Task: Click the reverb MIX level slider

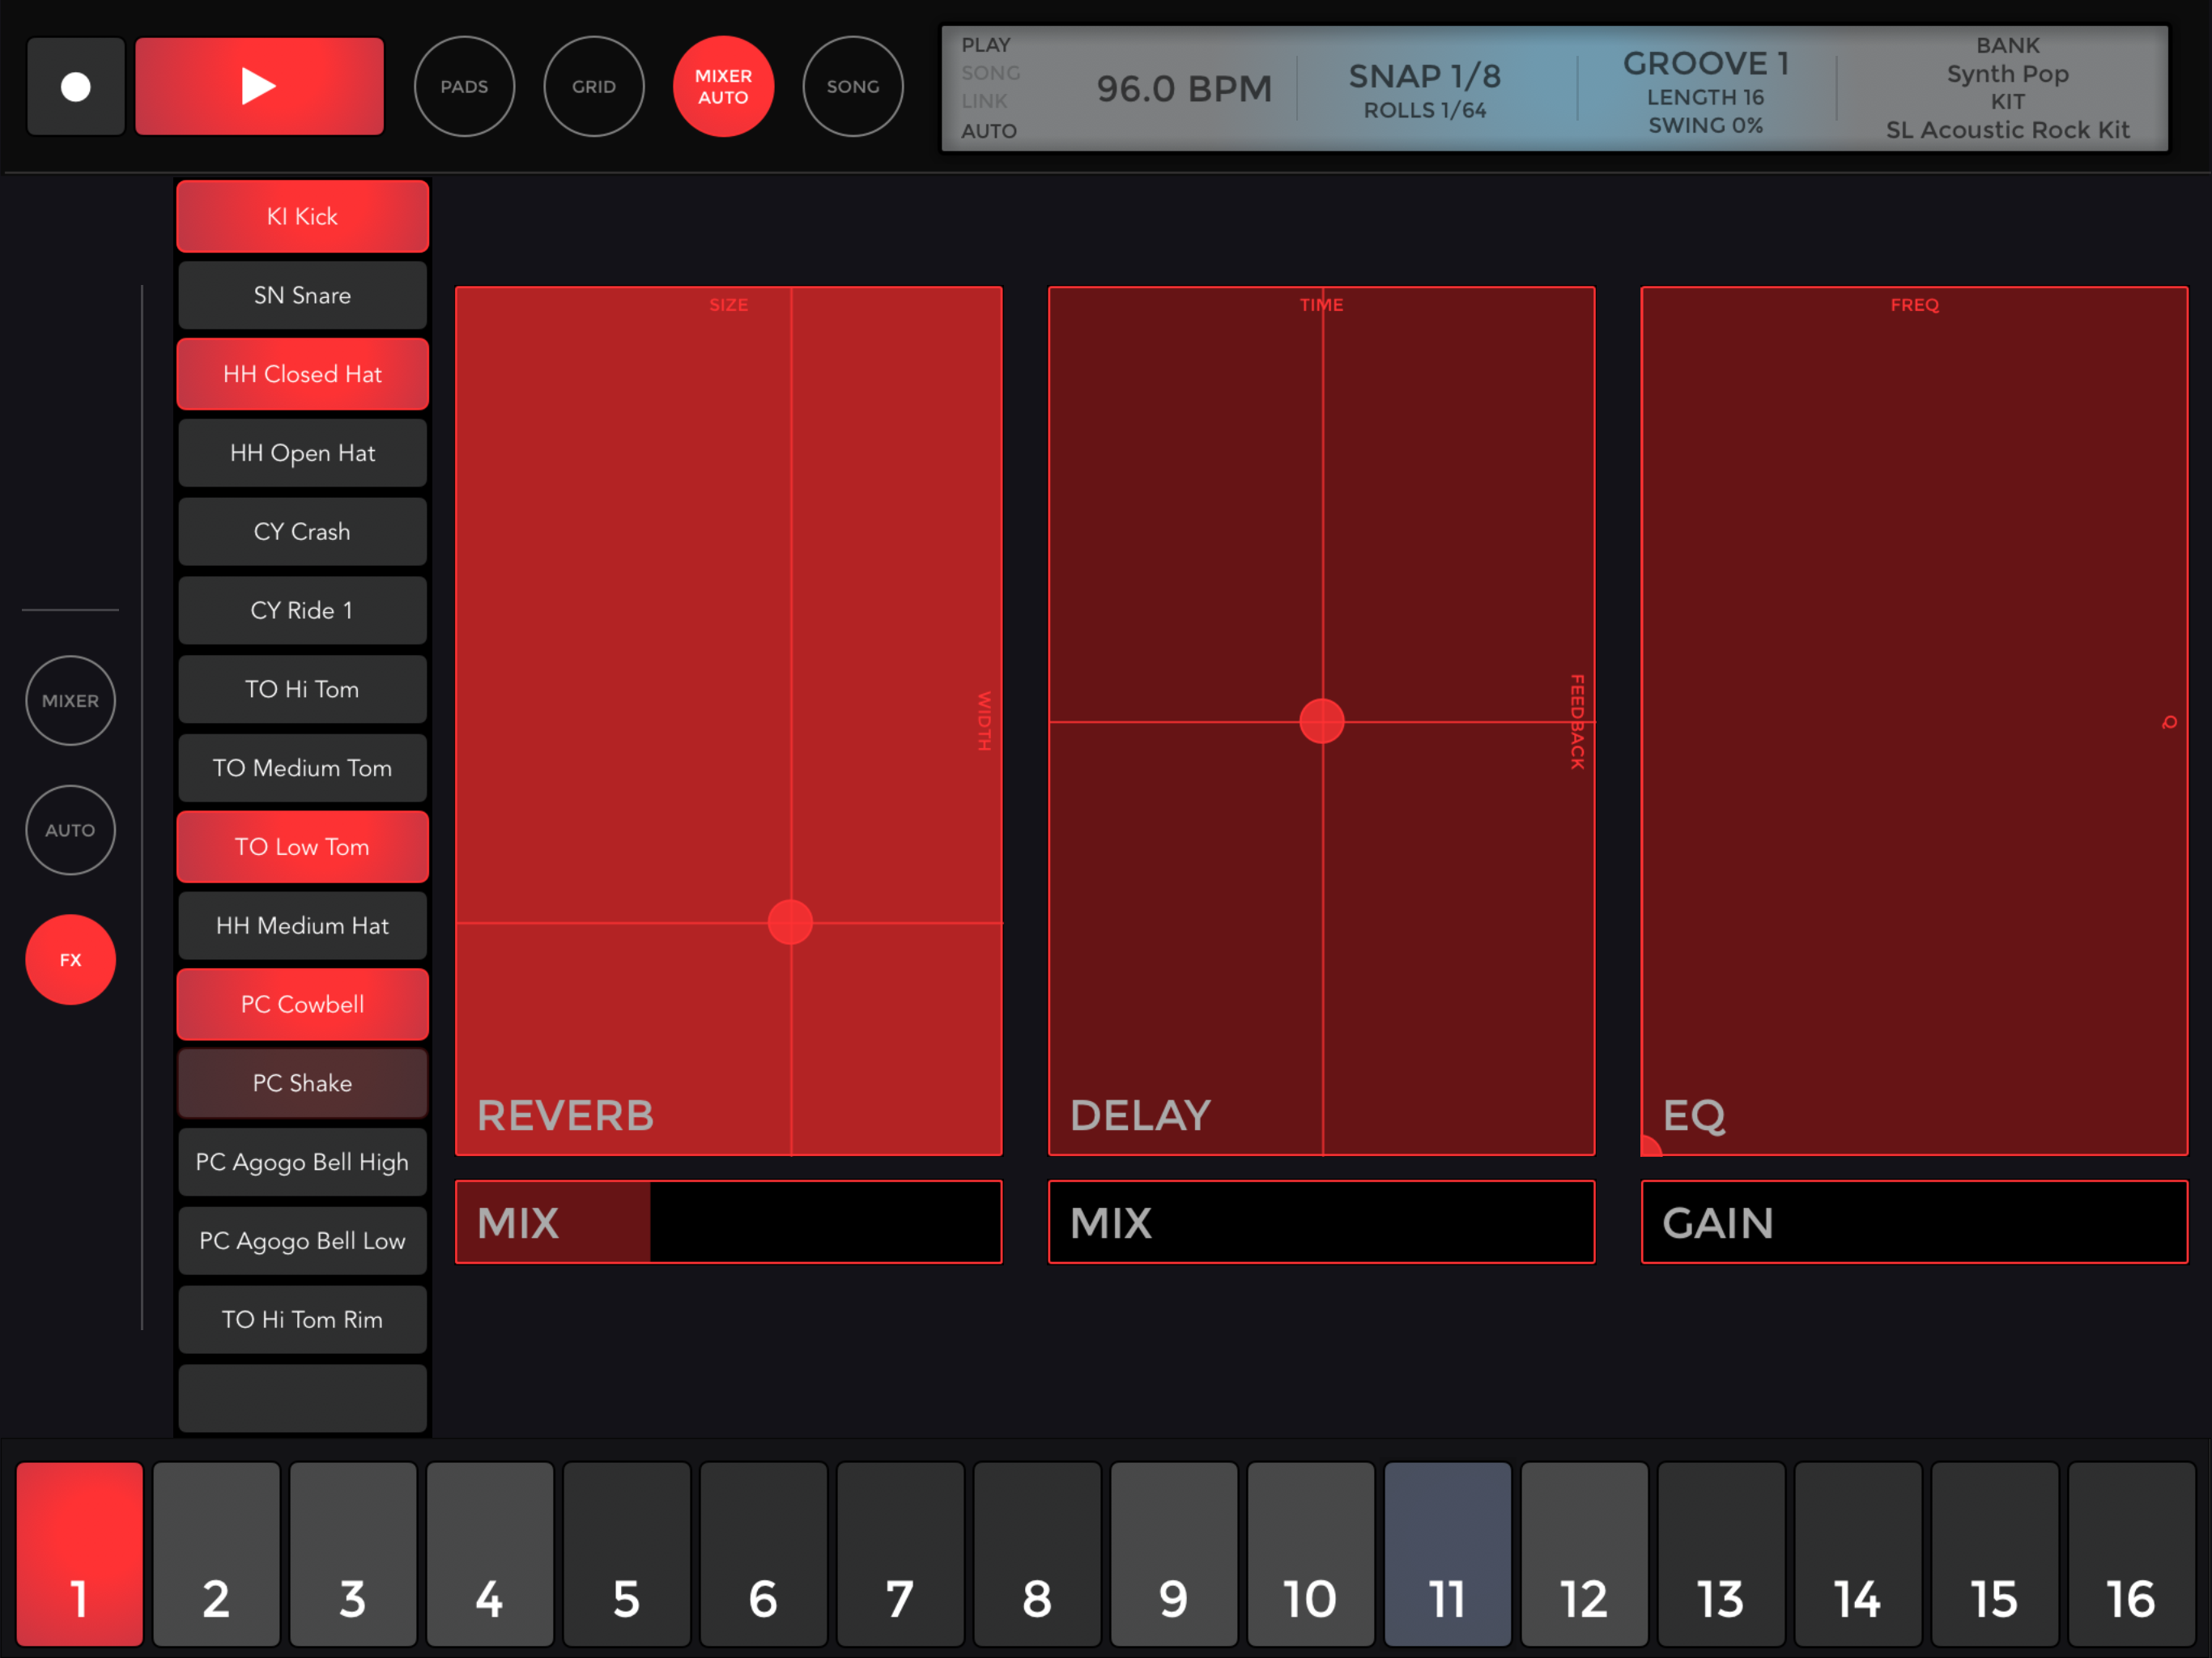Action: 728,1222
